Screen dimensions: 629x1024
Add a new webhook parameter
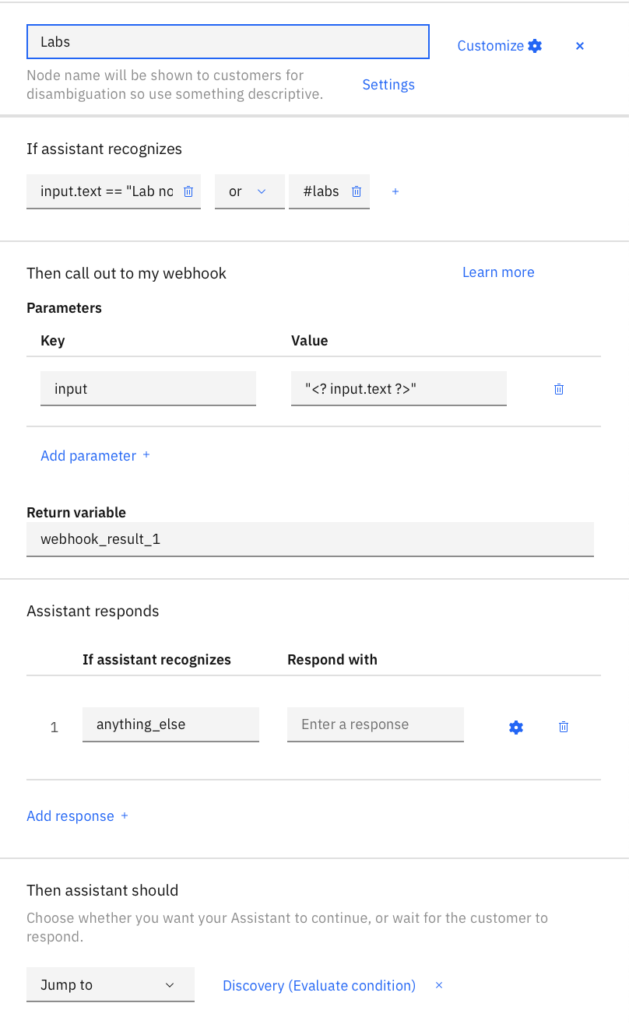point(95,455)
